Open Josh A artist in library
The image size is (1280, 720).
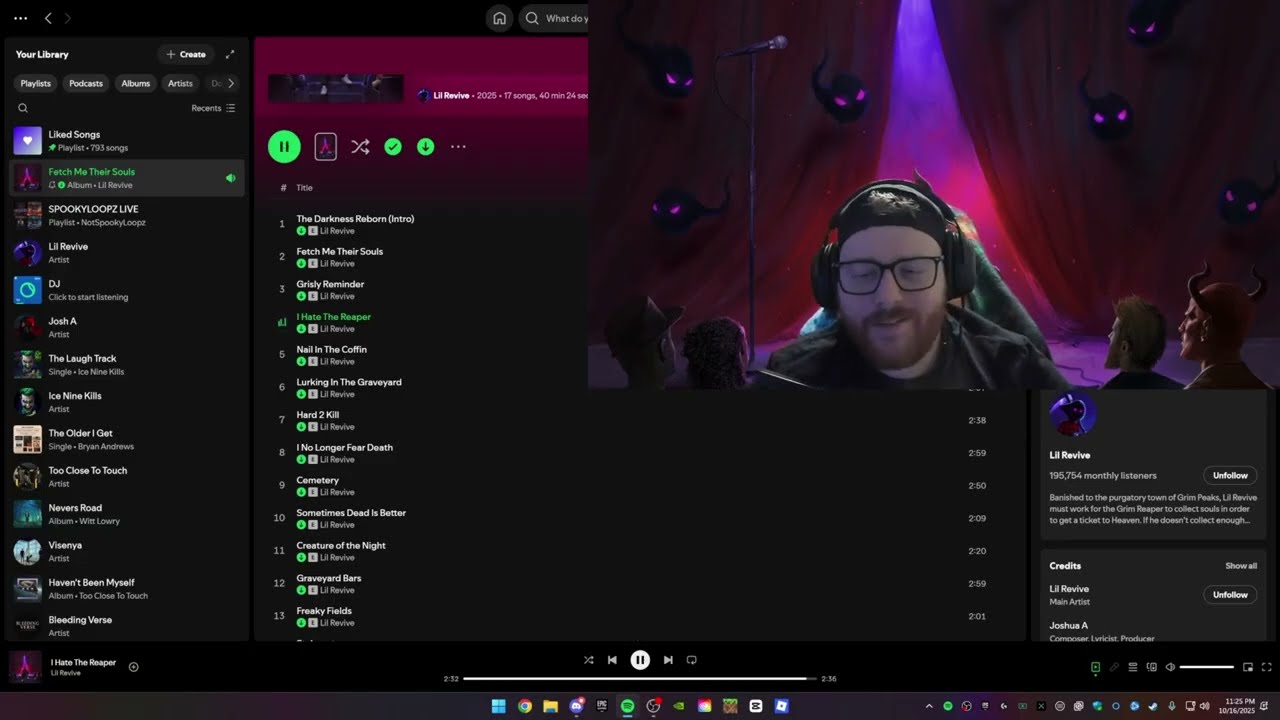coord(127,327)
